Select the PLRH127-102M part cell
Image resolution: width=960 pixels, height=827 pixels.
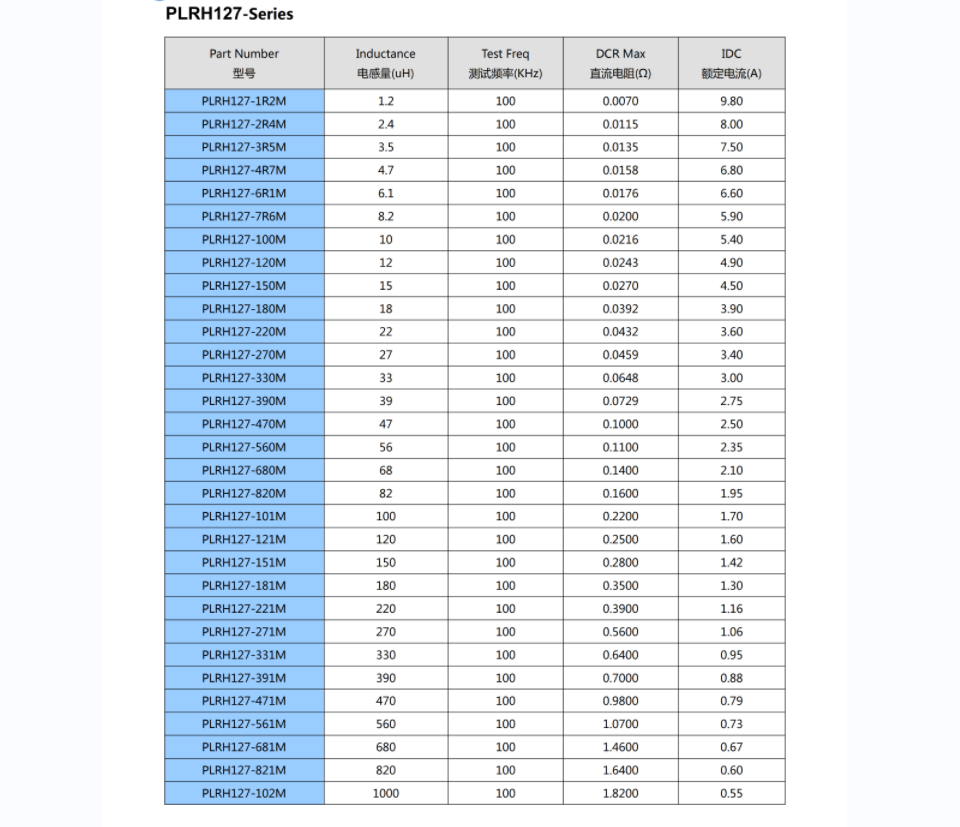[x=244, y=794]
